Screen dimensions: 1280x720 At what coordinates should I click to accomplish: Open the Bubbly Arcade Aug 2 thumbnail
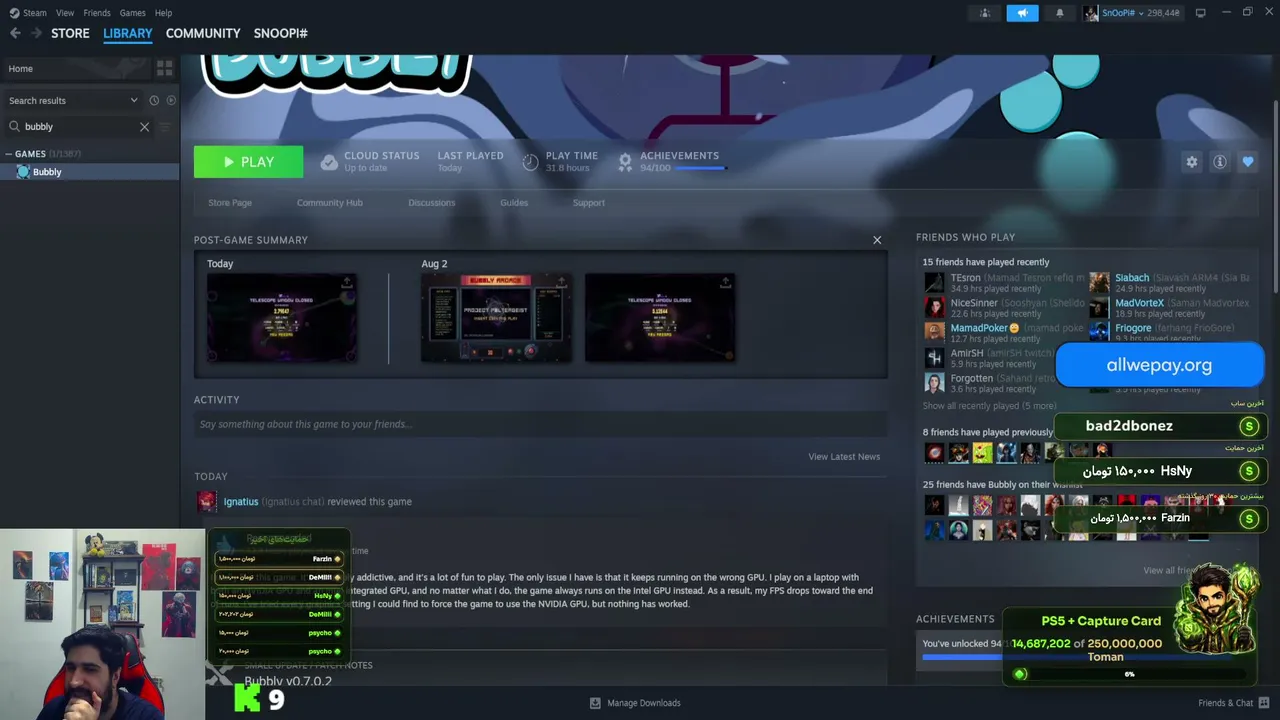(496, 318)
